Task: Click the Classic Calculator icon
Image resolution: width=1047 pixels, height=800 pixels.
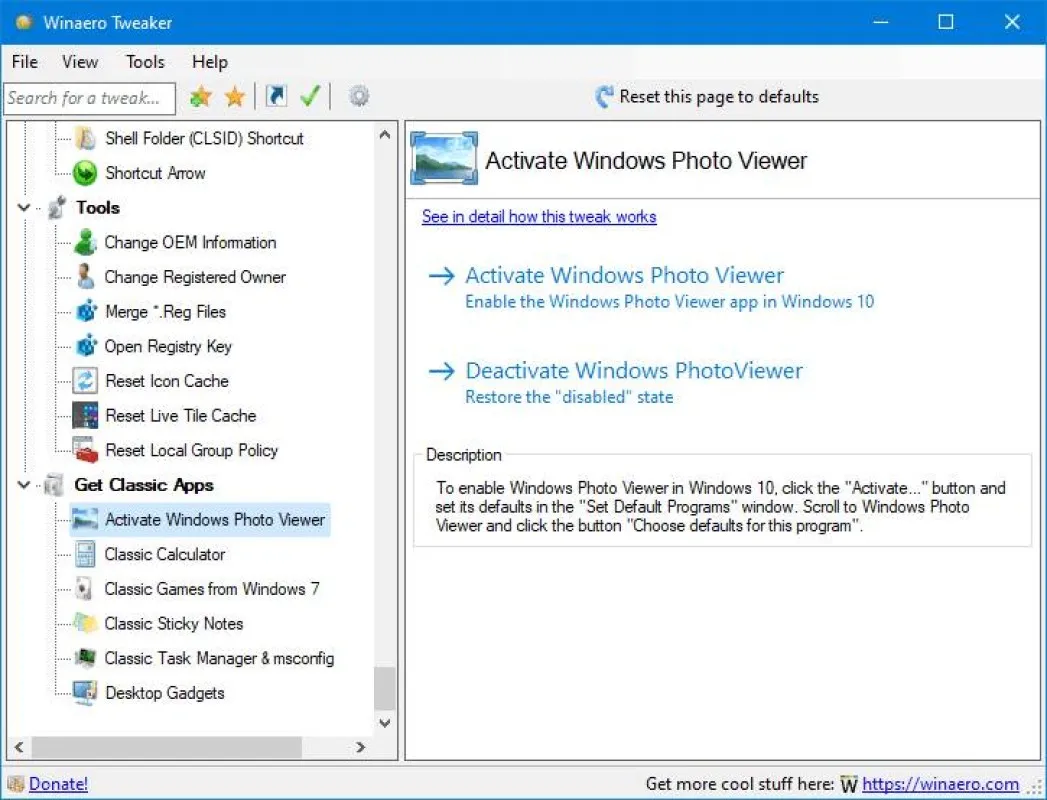Action: (85, 554)
